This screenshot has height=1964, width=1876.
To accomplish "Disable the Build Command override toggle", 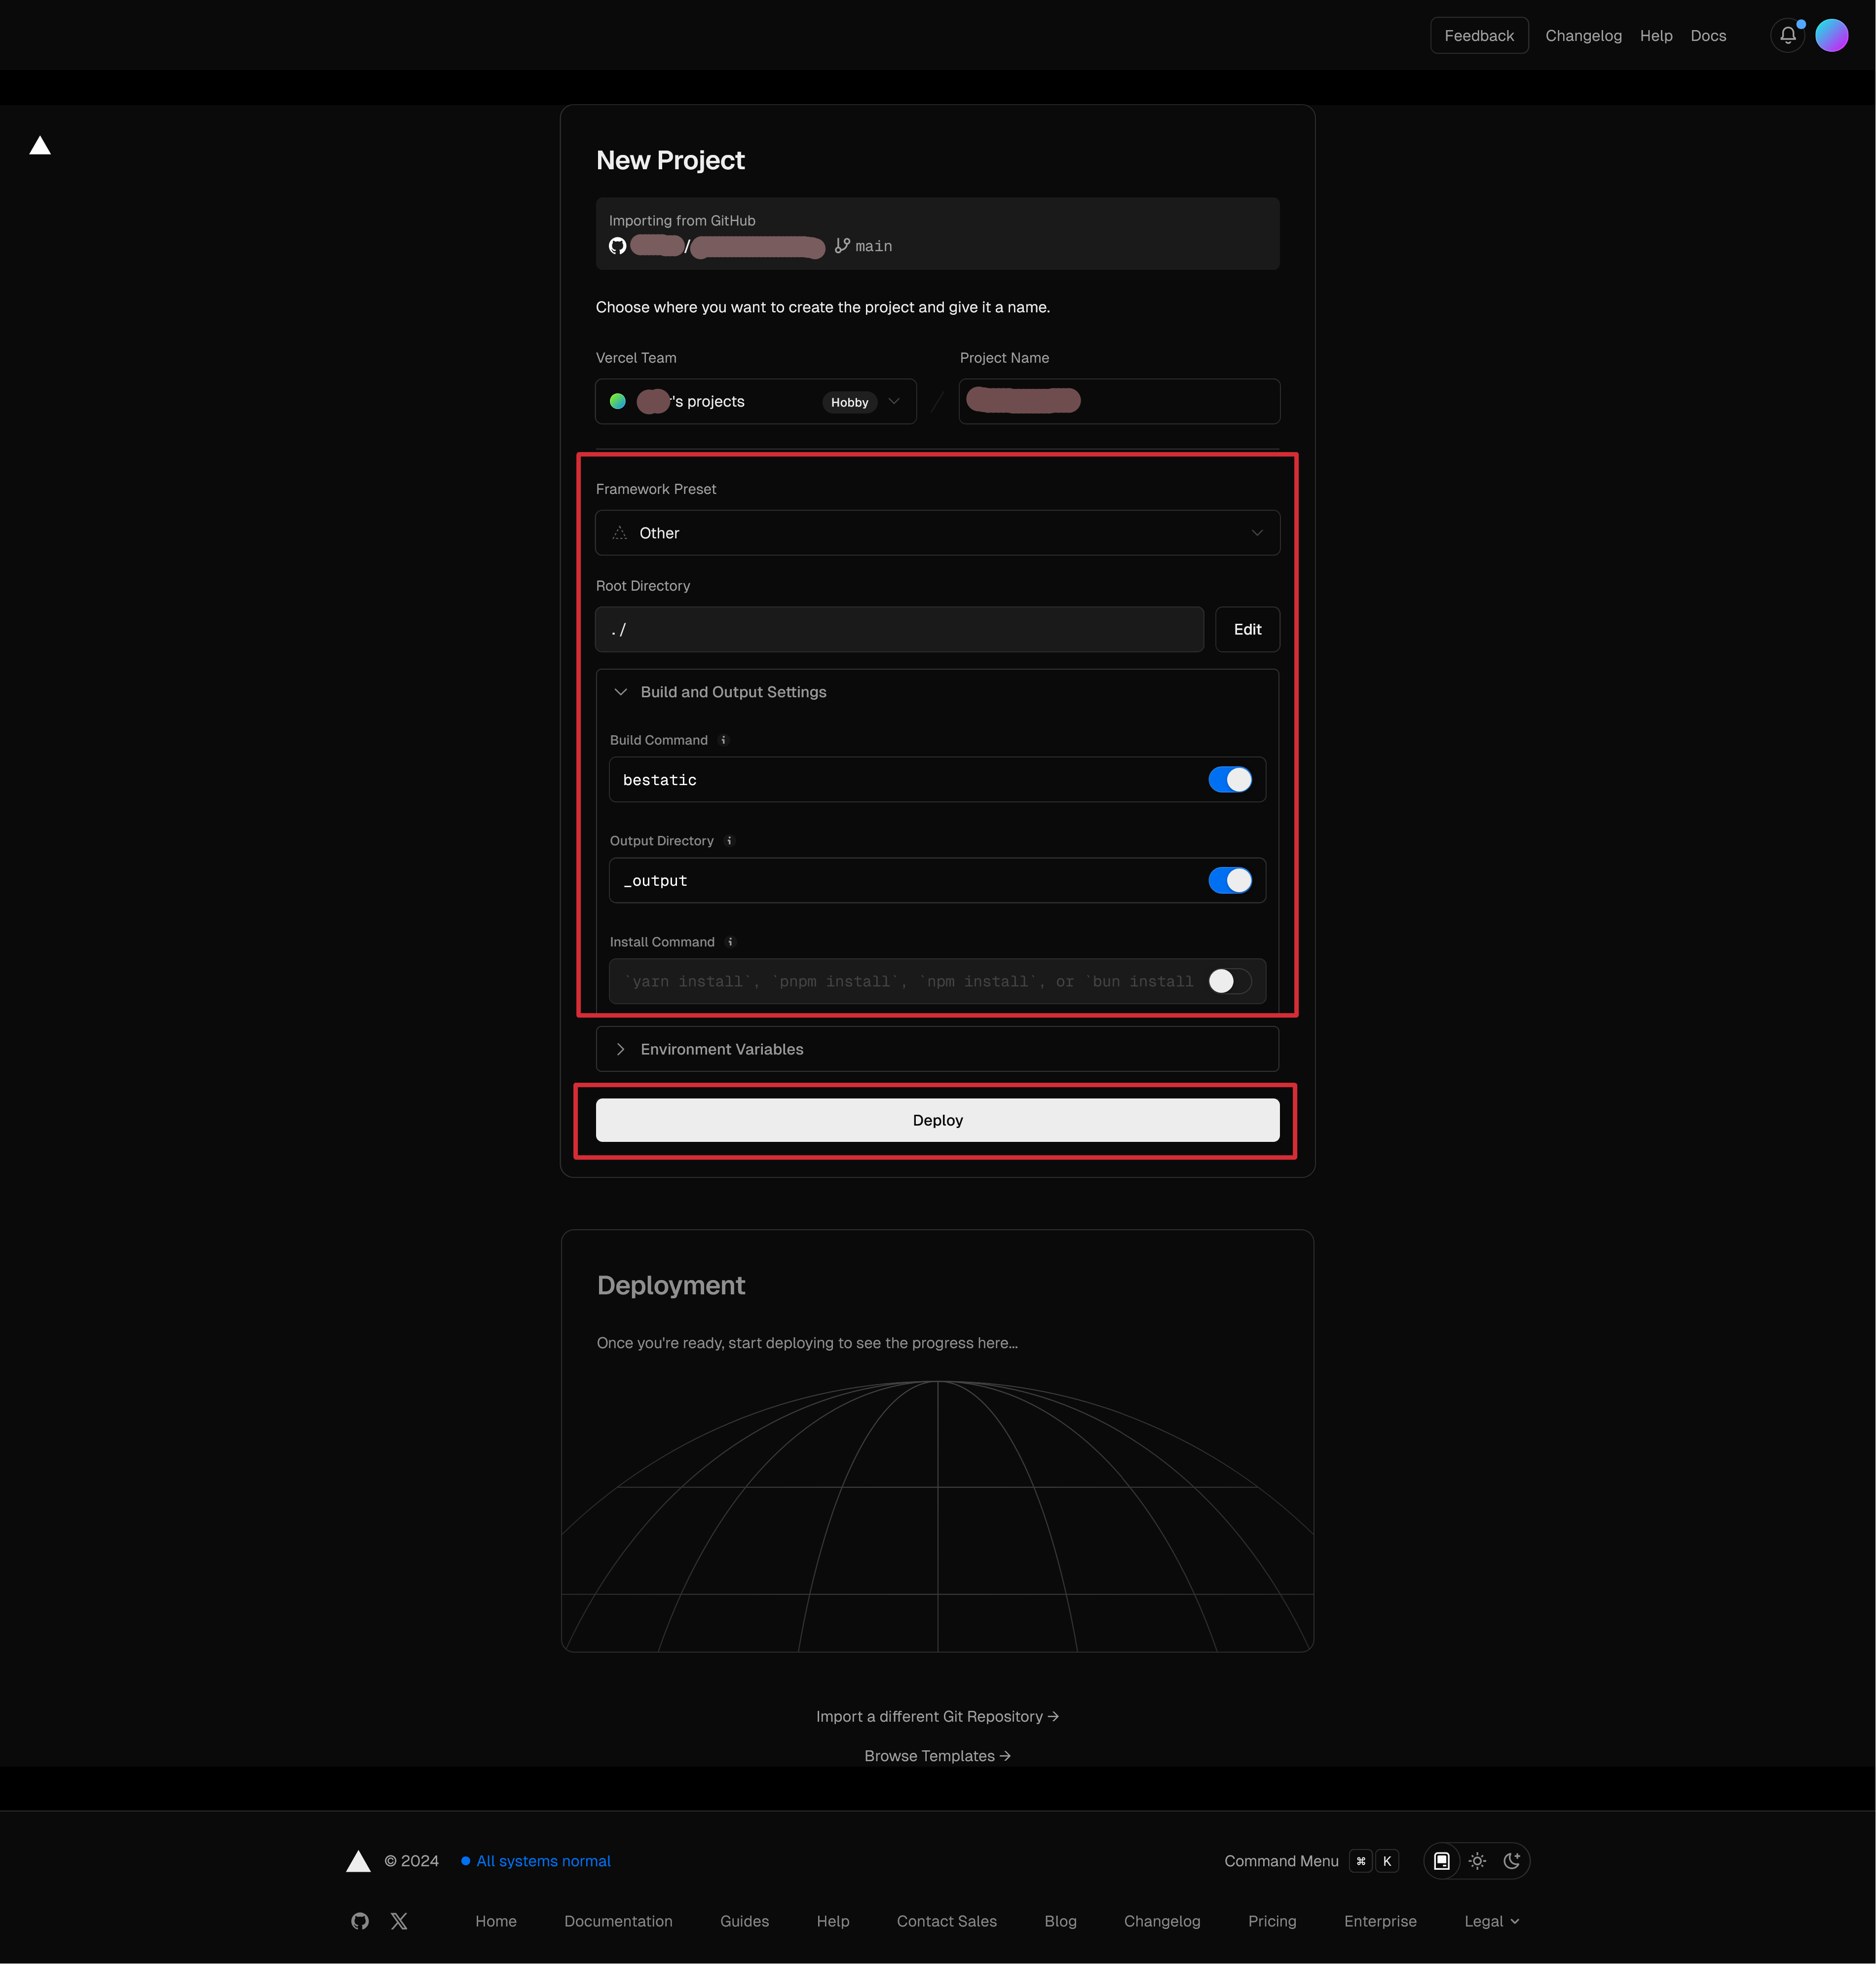I will coord(1230,780).
